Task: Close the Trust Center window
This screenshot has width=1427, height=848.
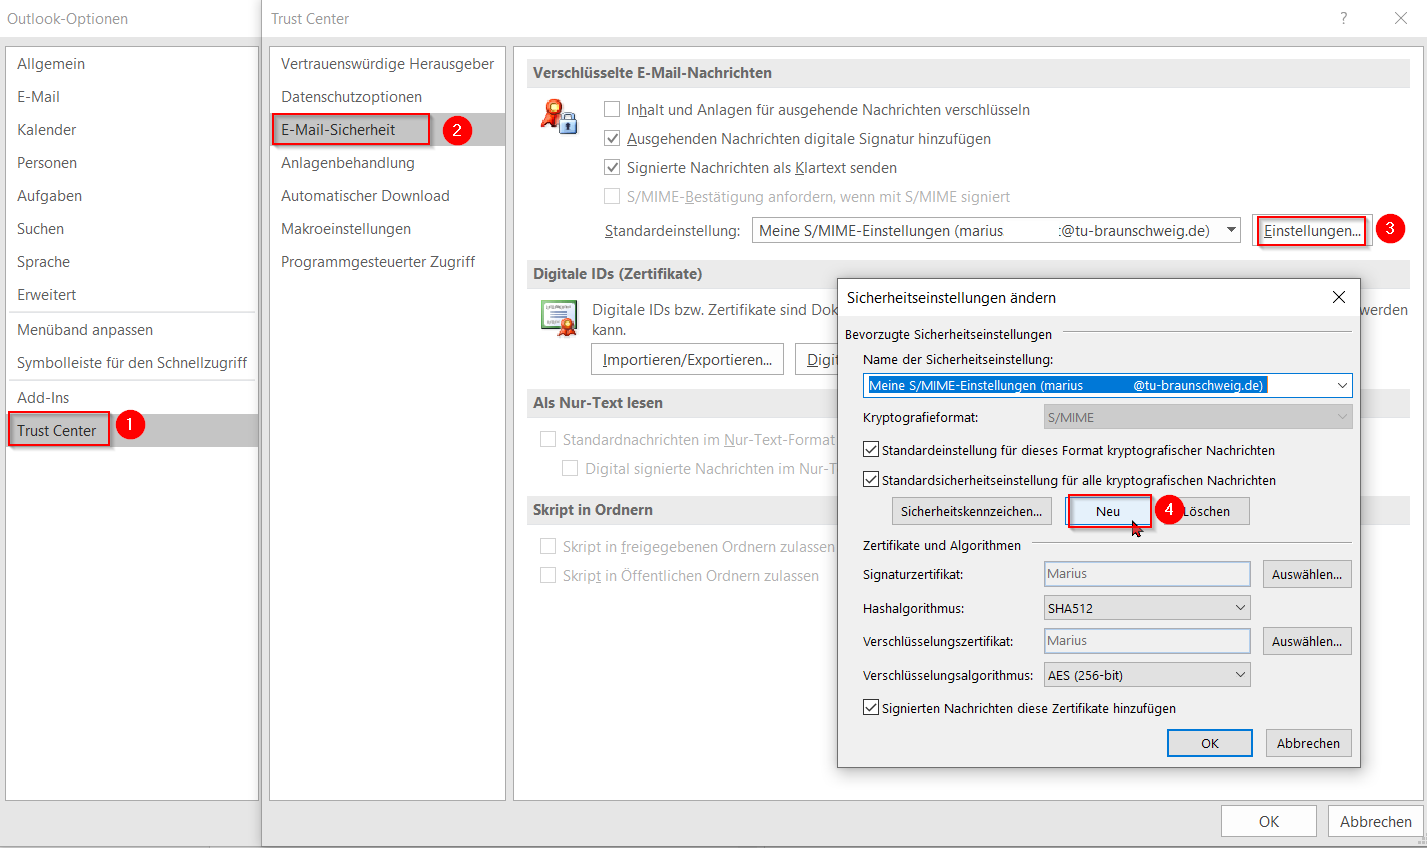Action: click(x=1401, y=18)
